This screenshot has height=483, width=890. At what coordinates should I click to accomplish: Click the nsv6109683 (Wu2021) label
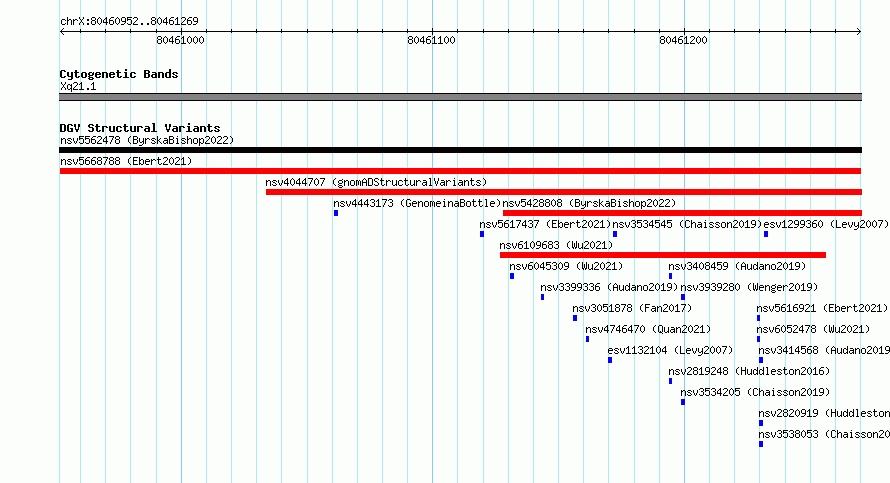tap(556, 245)
